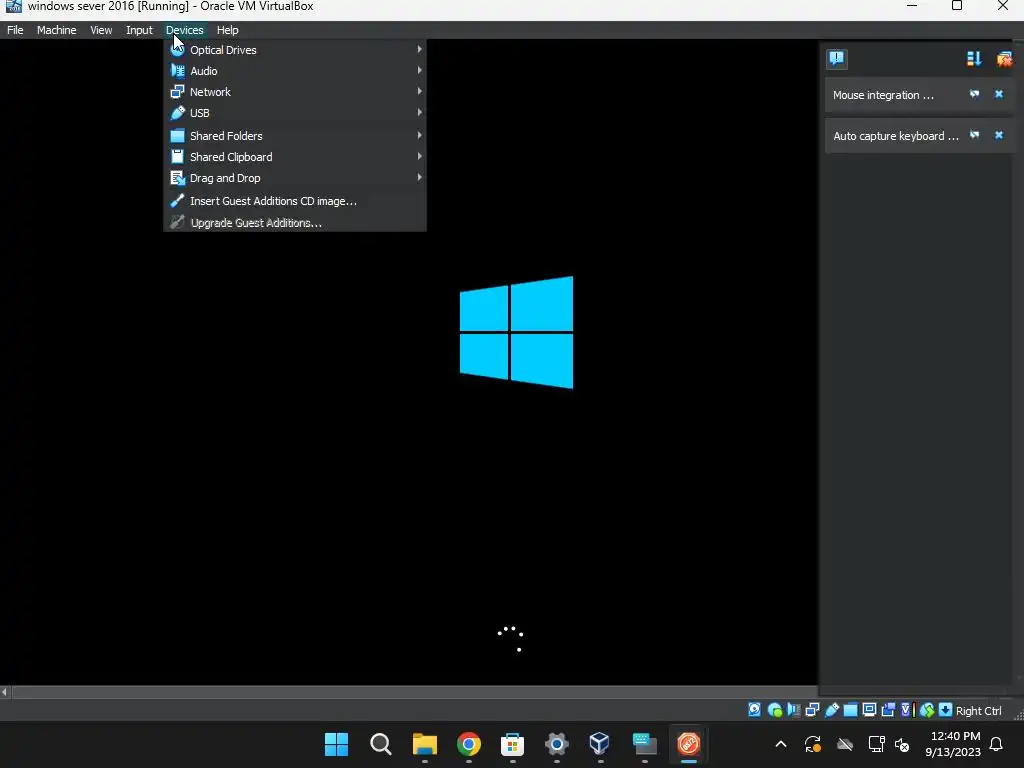Close the open Devices menu
This screenshot has height=768, width=1024.
click(x=184, y=30)
